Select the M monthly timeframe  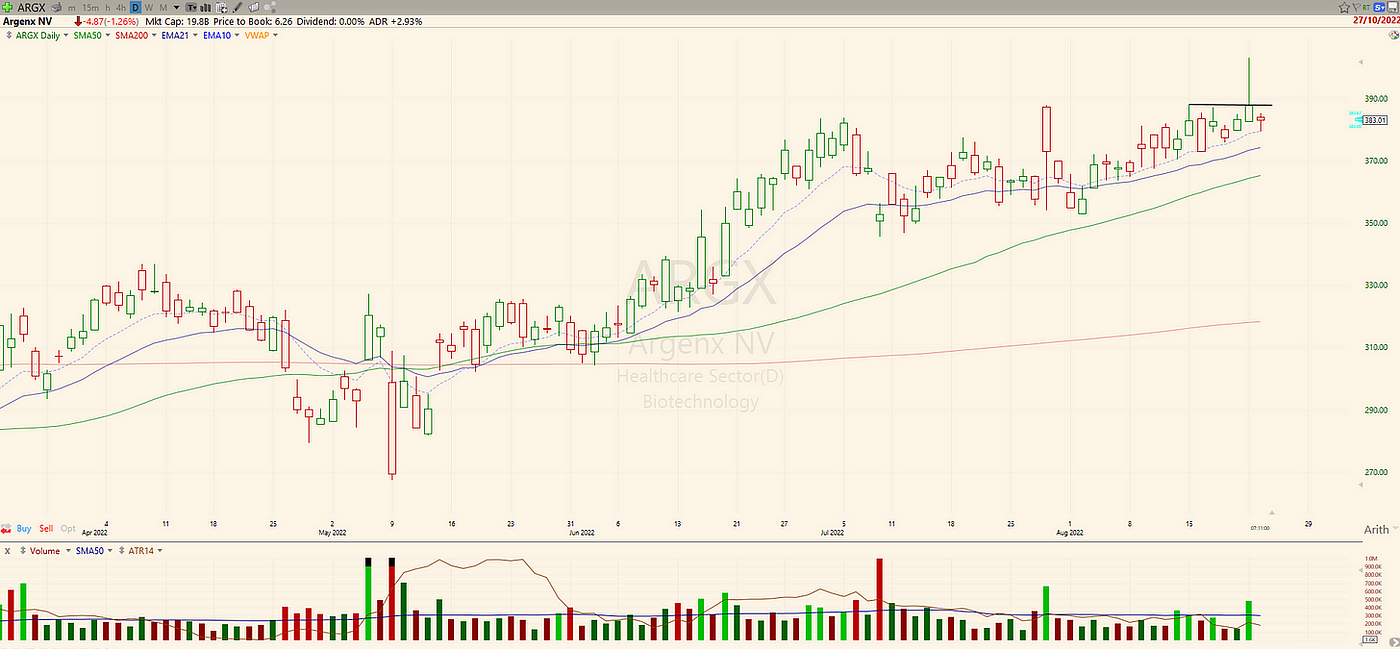pyautogui.click(x=163, y=8)
